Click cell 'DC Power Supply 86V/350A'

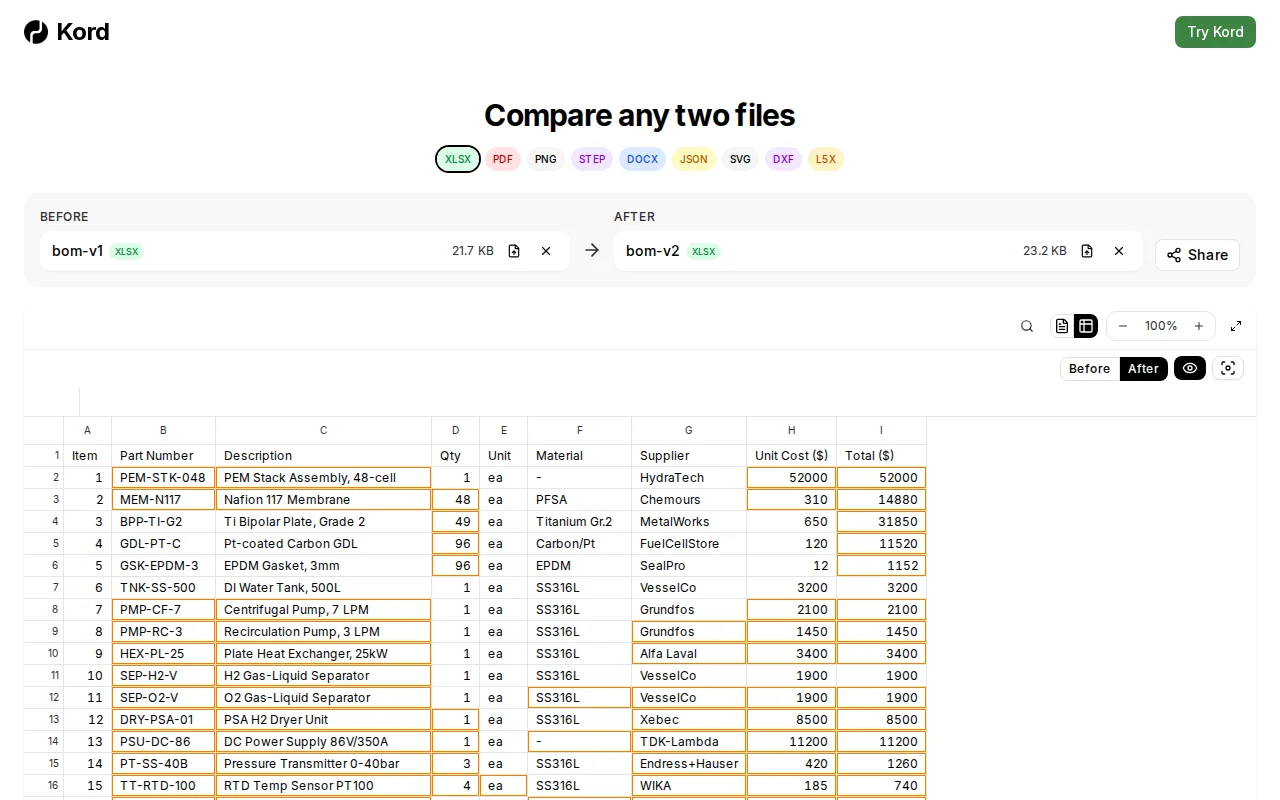tap(323, 742)
